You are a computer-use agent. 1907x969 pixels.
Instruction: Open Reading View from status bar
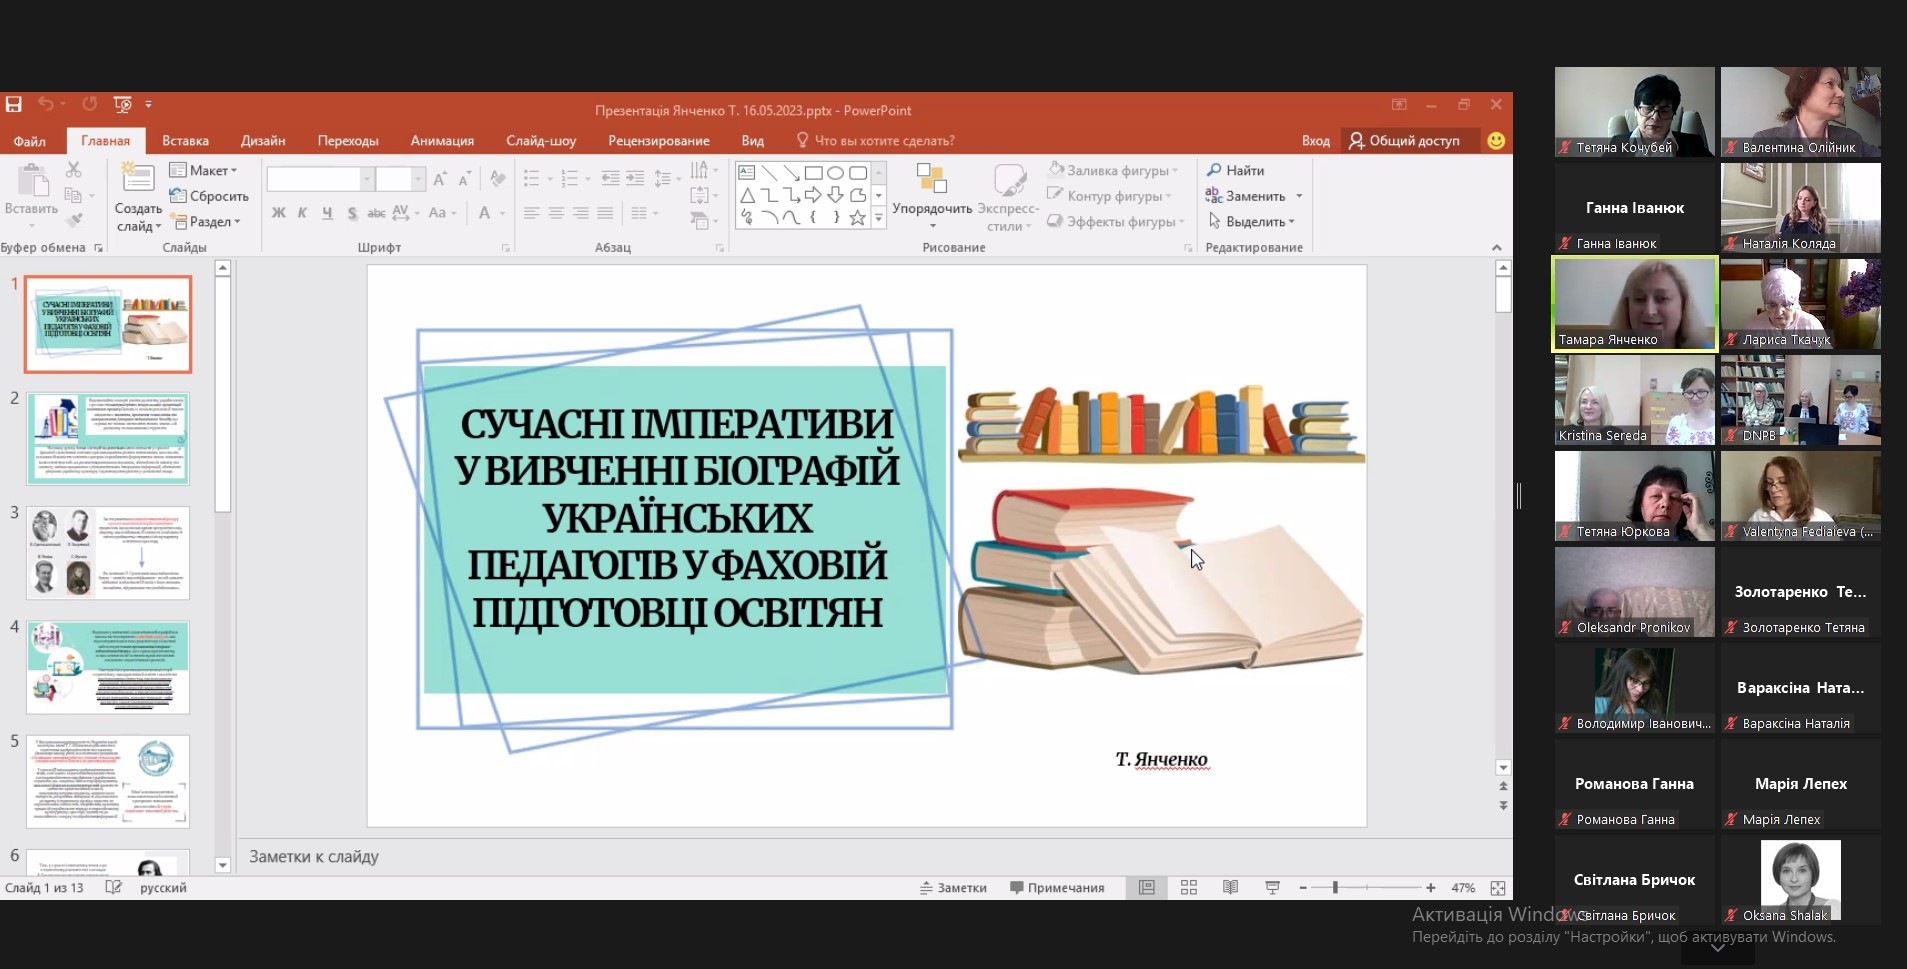(1231, 888)
